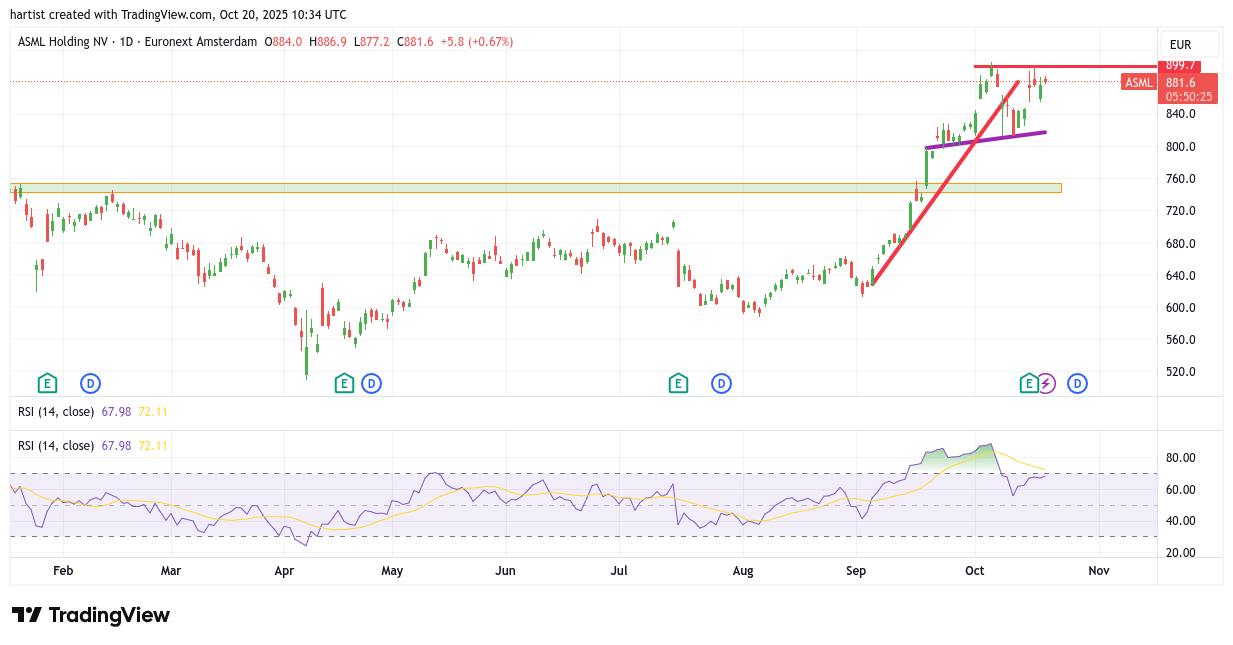This screenshot has height=645, width=1233.
Task: Click the mid-July earnings marker
Action: tap(678, 383)
